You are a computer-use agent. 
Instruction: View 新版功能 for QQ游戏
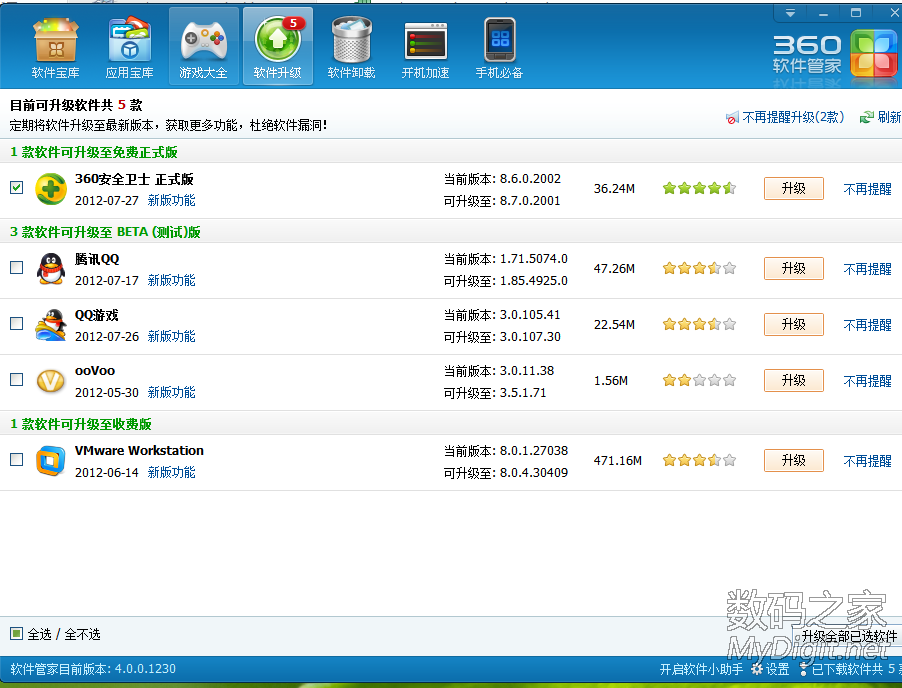(171, 337)
